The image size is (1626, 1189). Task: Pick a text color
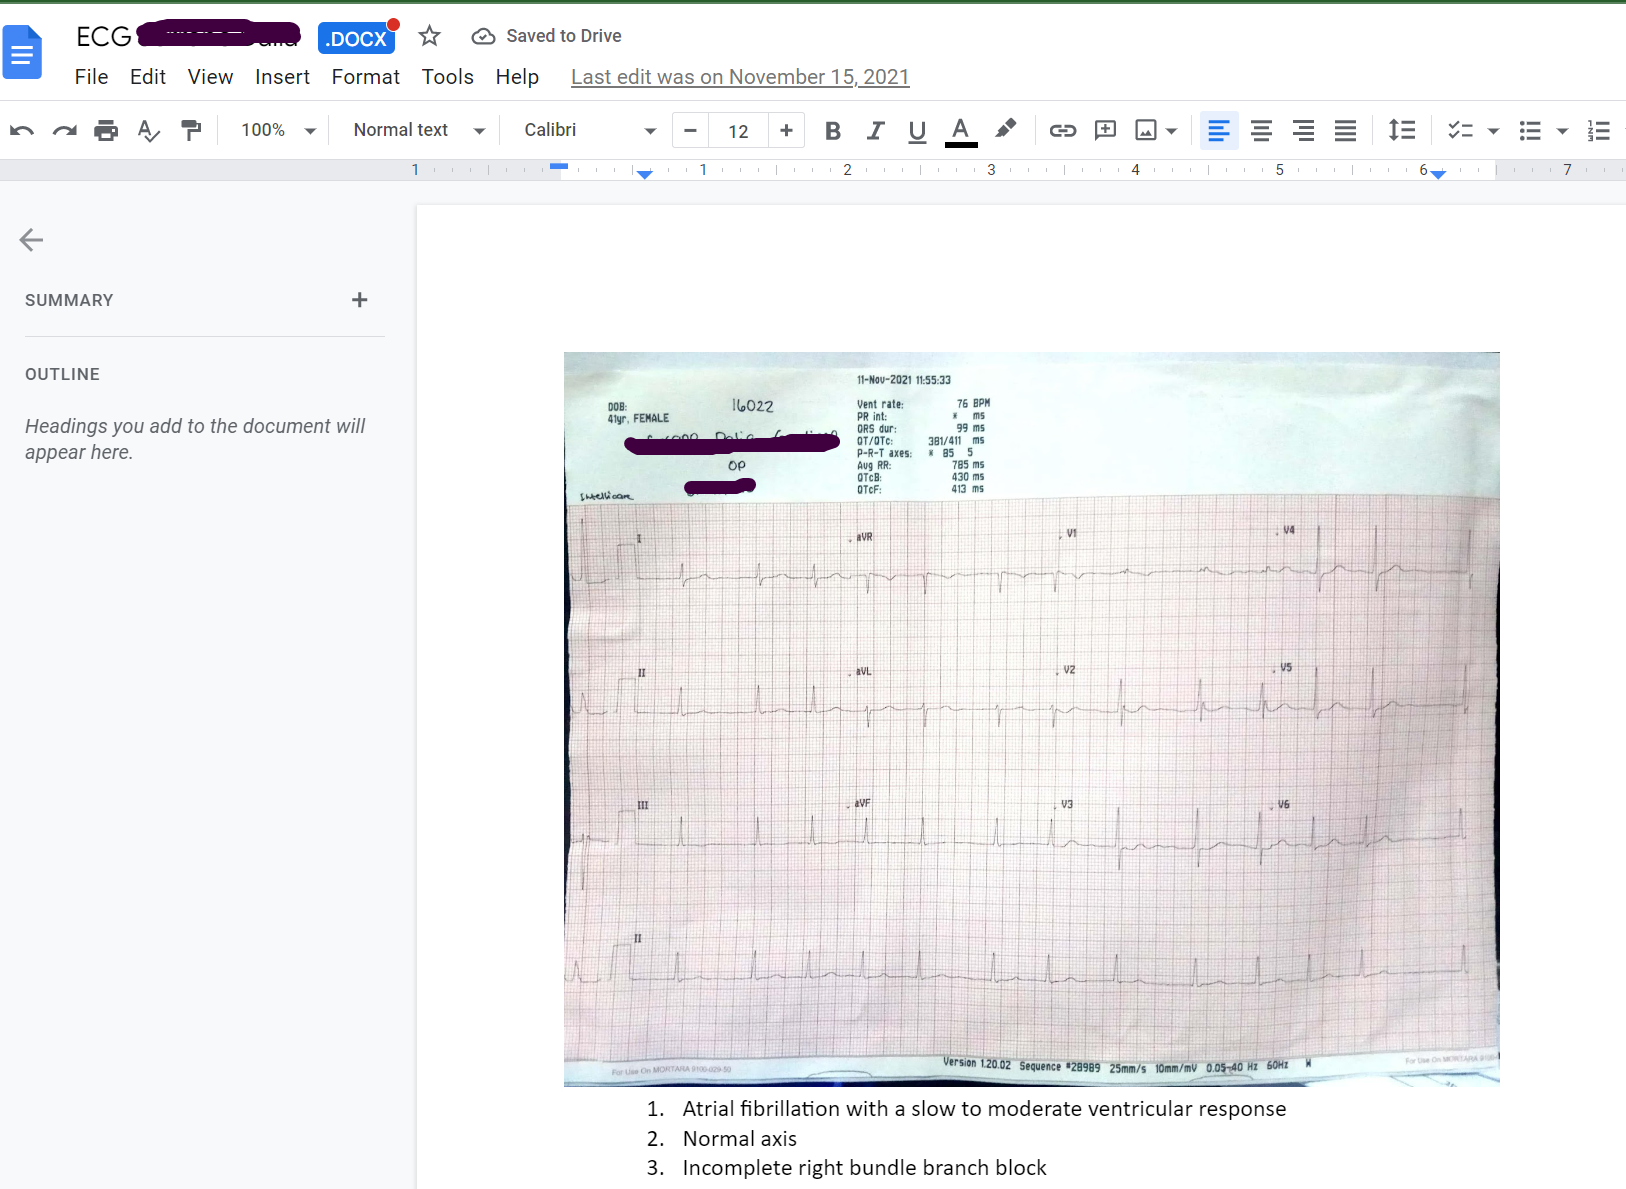pyautogui.click(x=960, y=131)
